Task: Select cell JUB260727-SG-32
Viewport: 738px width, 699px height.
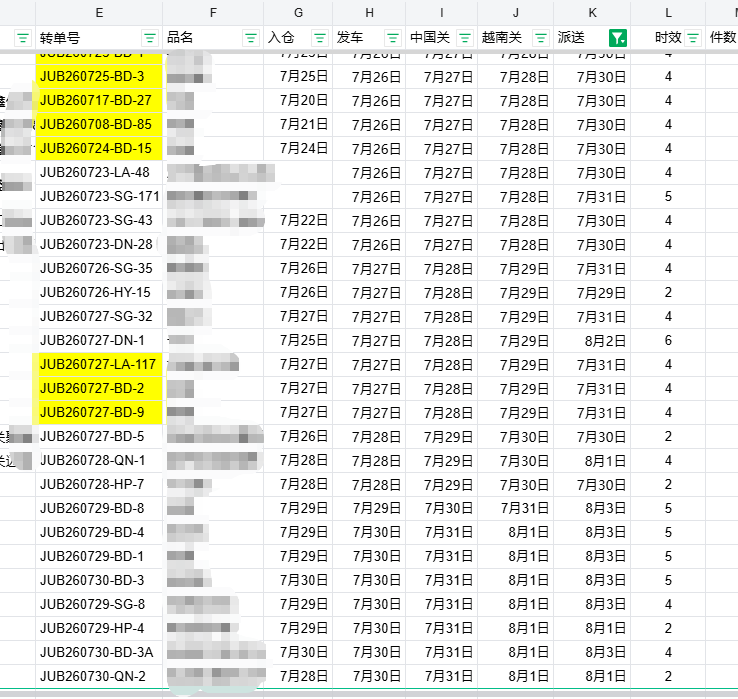Action: pos(99,316)
